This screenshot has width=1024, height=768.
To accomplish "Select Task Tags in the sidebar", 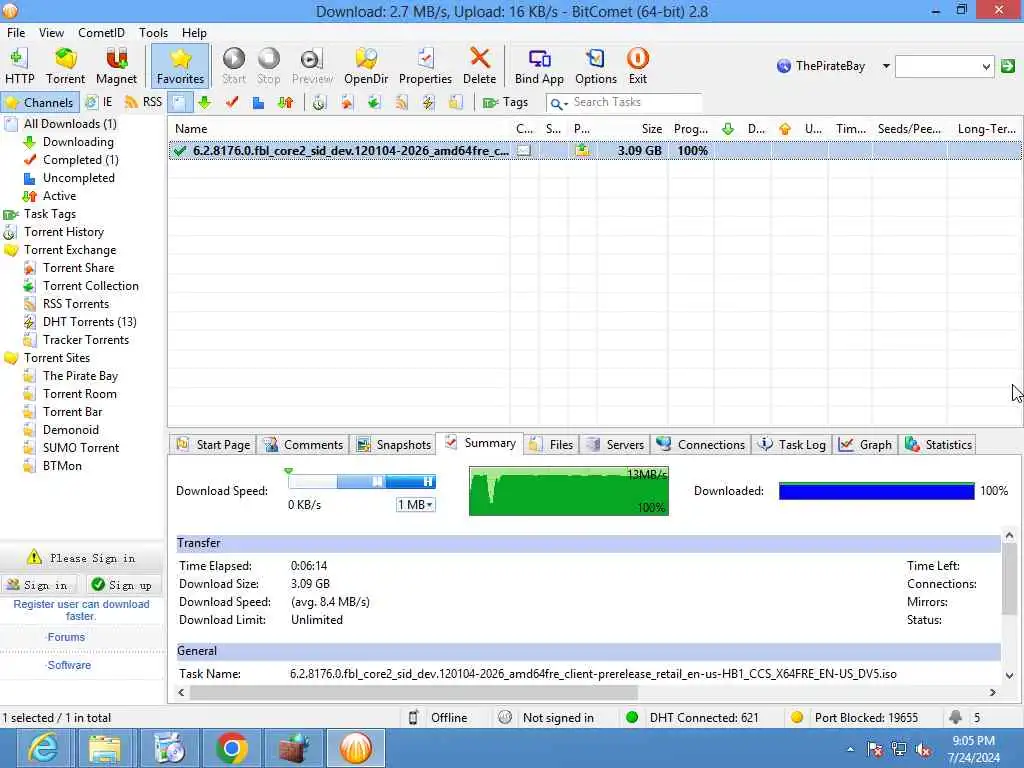I will [50, 214].
